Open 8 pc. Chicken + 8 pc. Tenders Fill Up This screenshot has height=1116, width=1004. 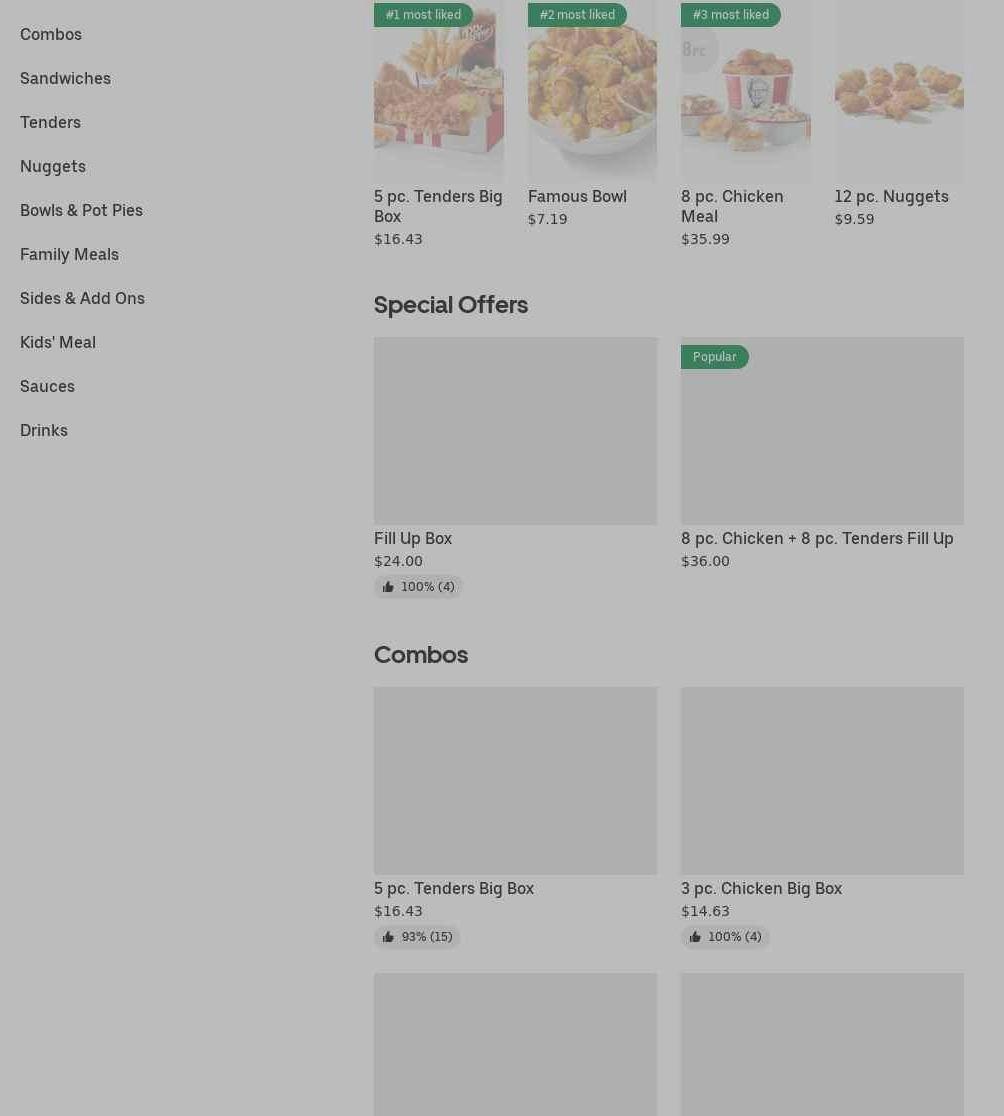[x=817, y=538]
